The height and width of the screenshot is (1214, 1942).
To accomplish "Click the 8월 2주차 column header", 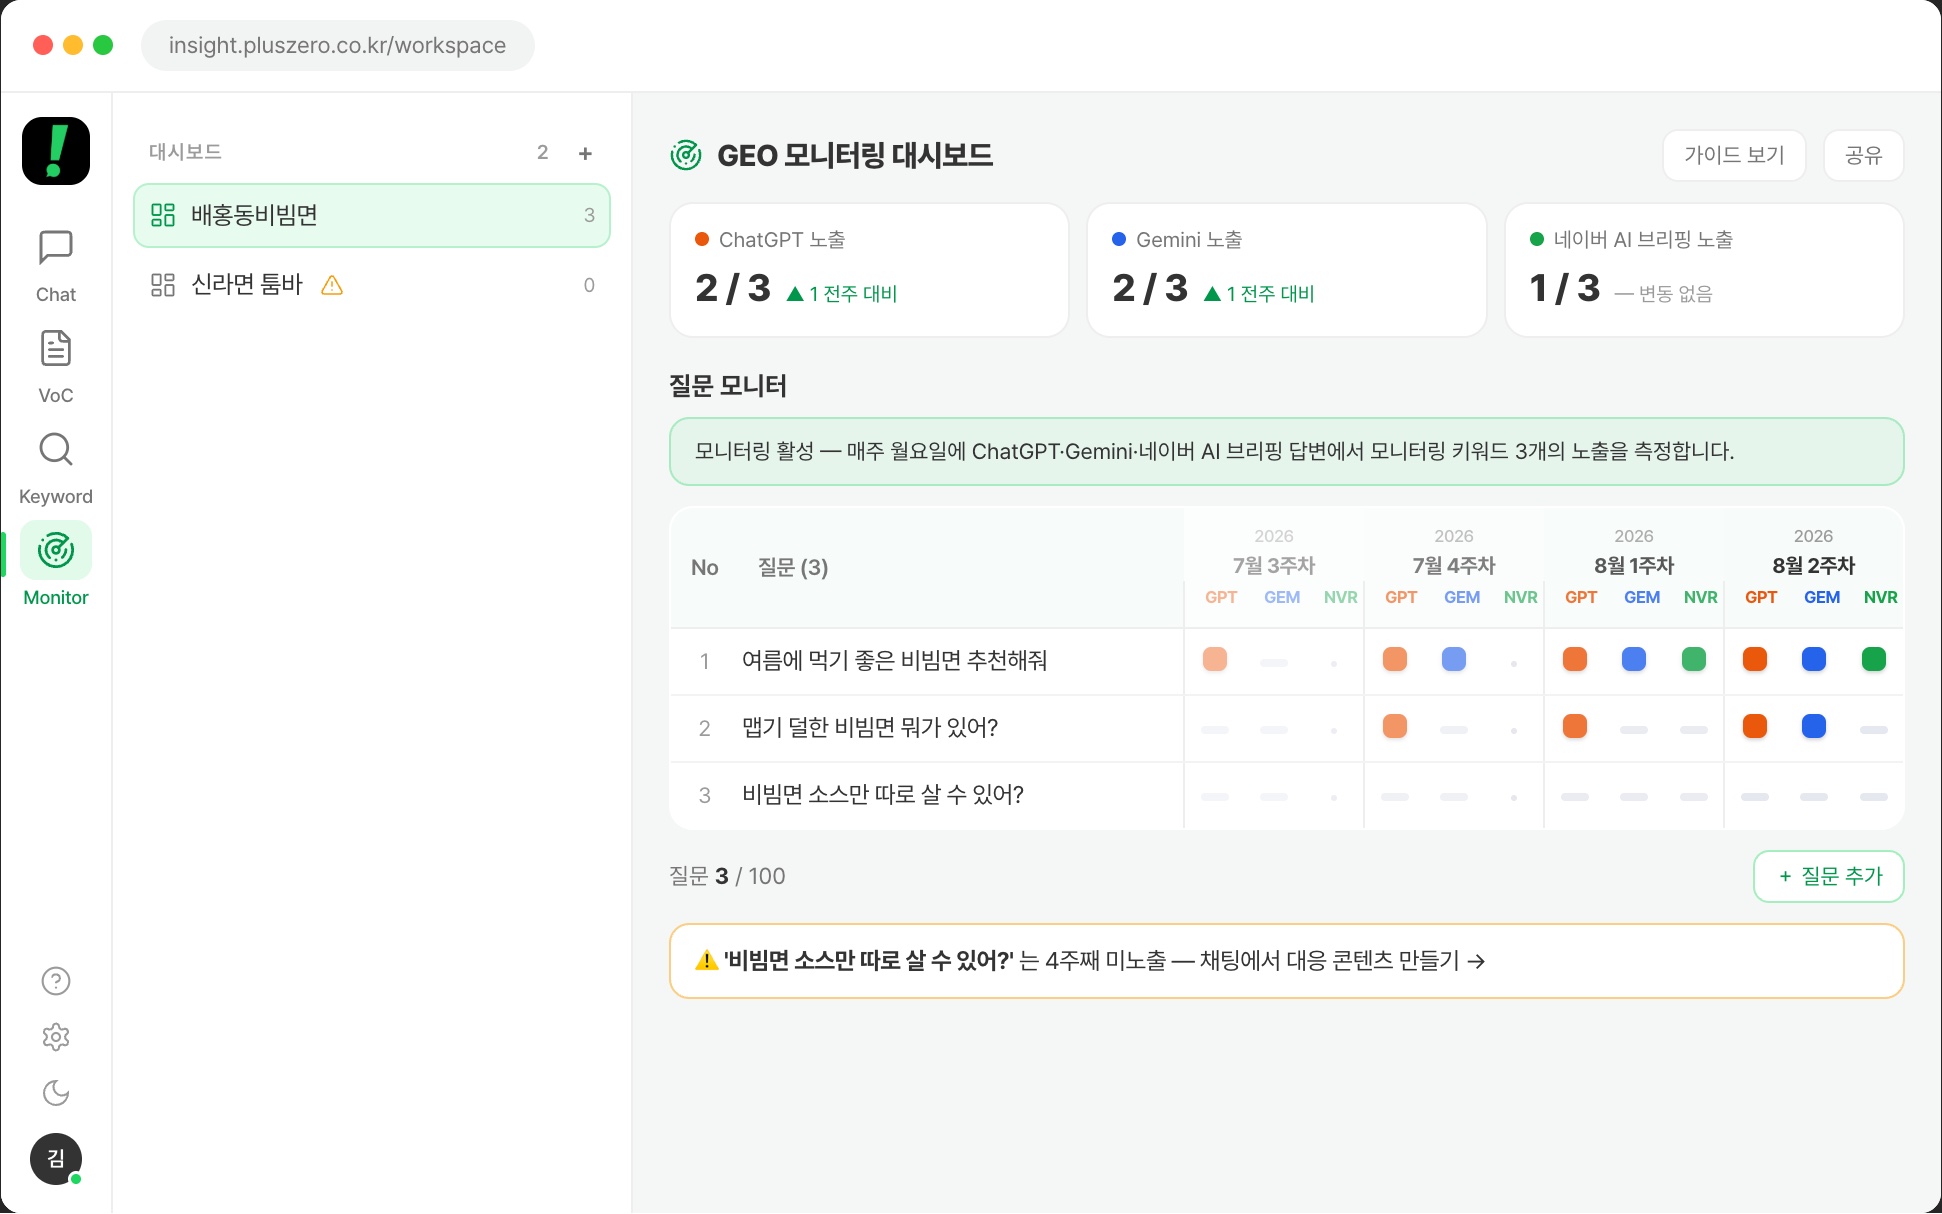I will [x=1813, y=565].
